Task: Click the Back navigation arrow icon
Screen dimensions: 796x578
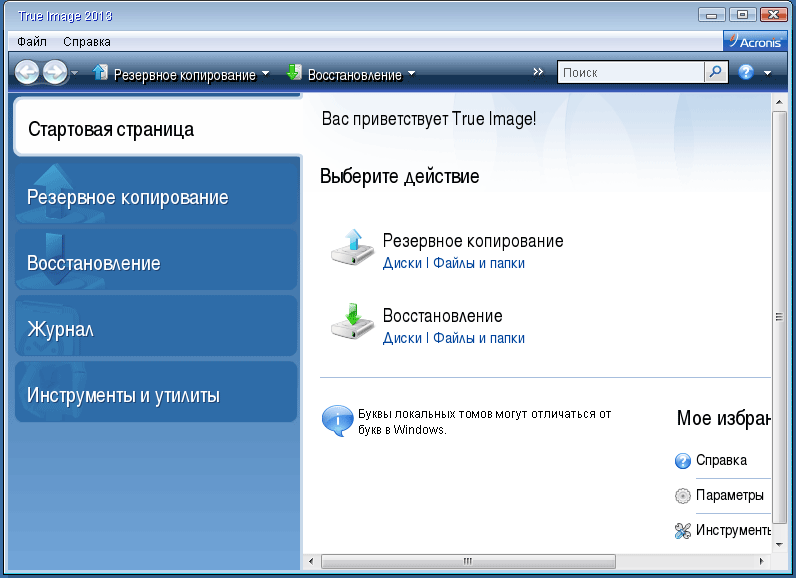Action: [26, 72]
